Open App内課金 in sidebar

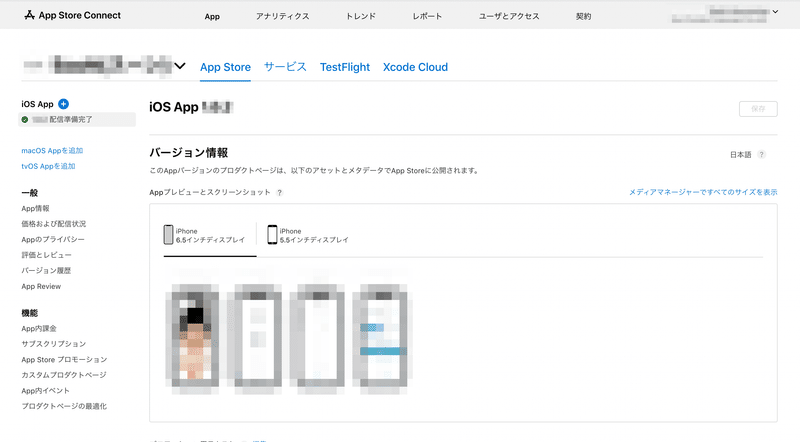pos(39,328)
